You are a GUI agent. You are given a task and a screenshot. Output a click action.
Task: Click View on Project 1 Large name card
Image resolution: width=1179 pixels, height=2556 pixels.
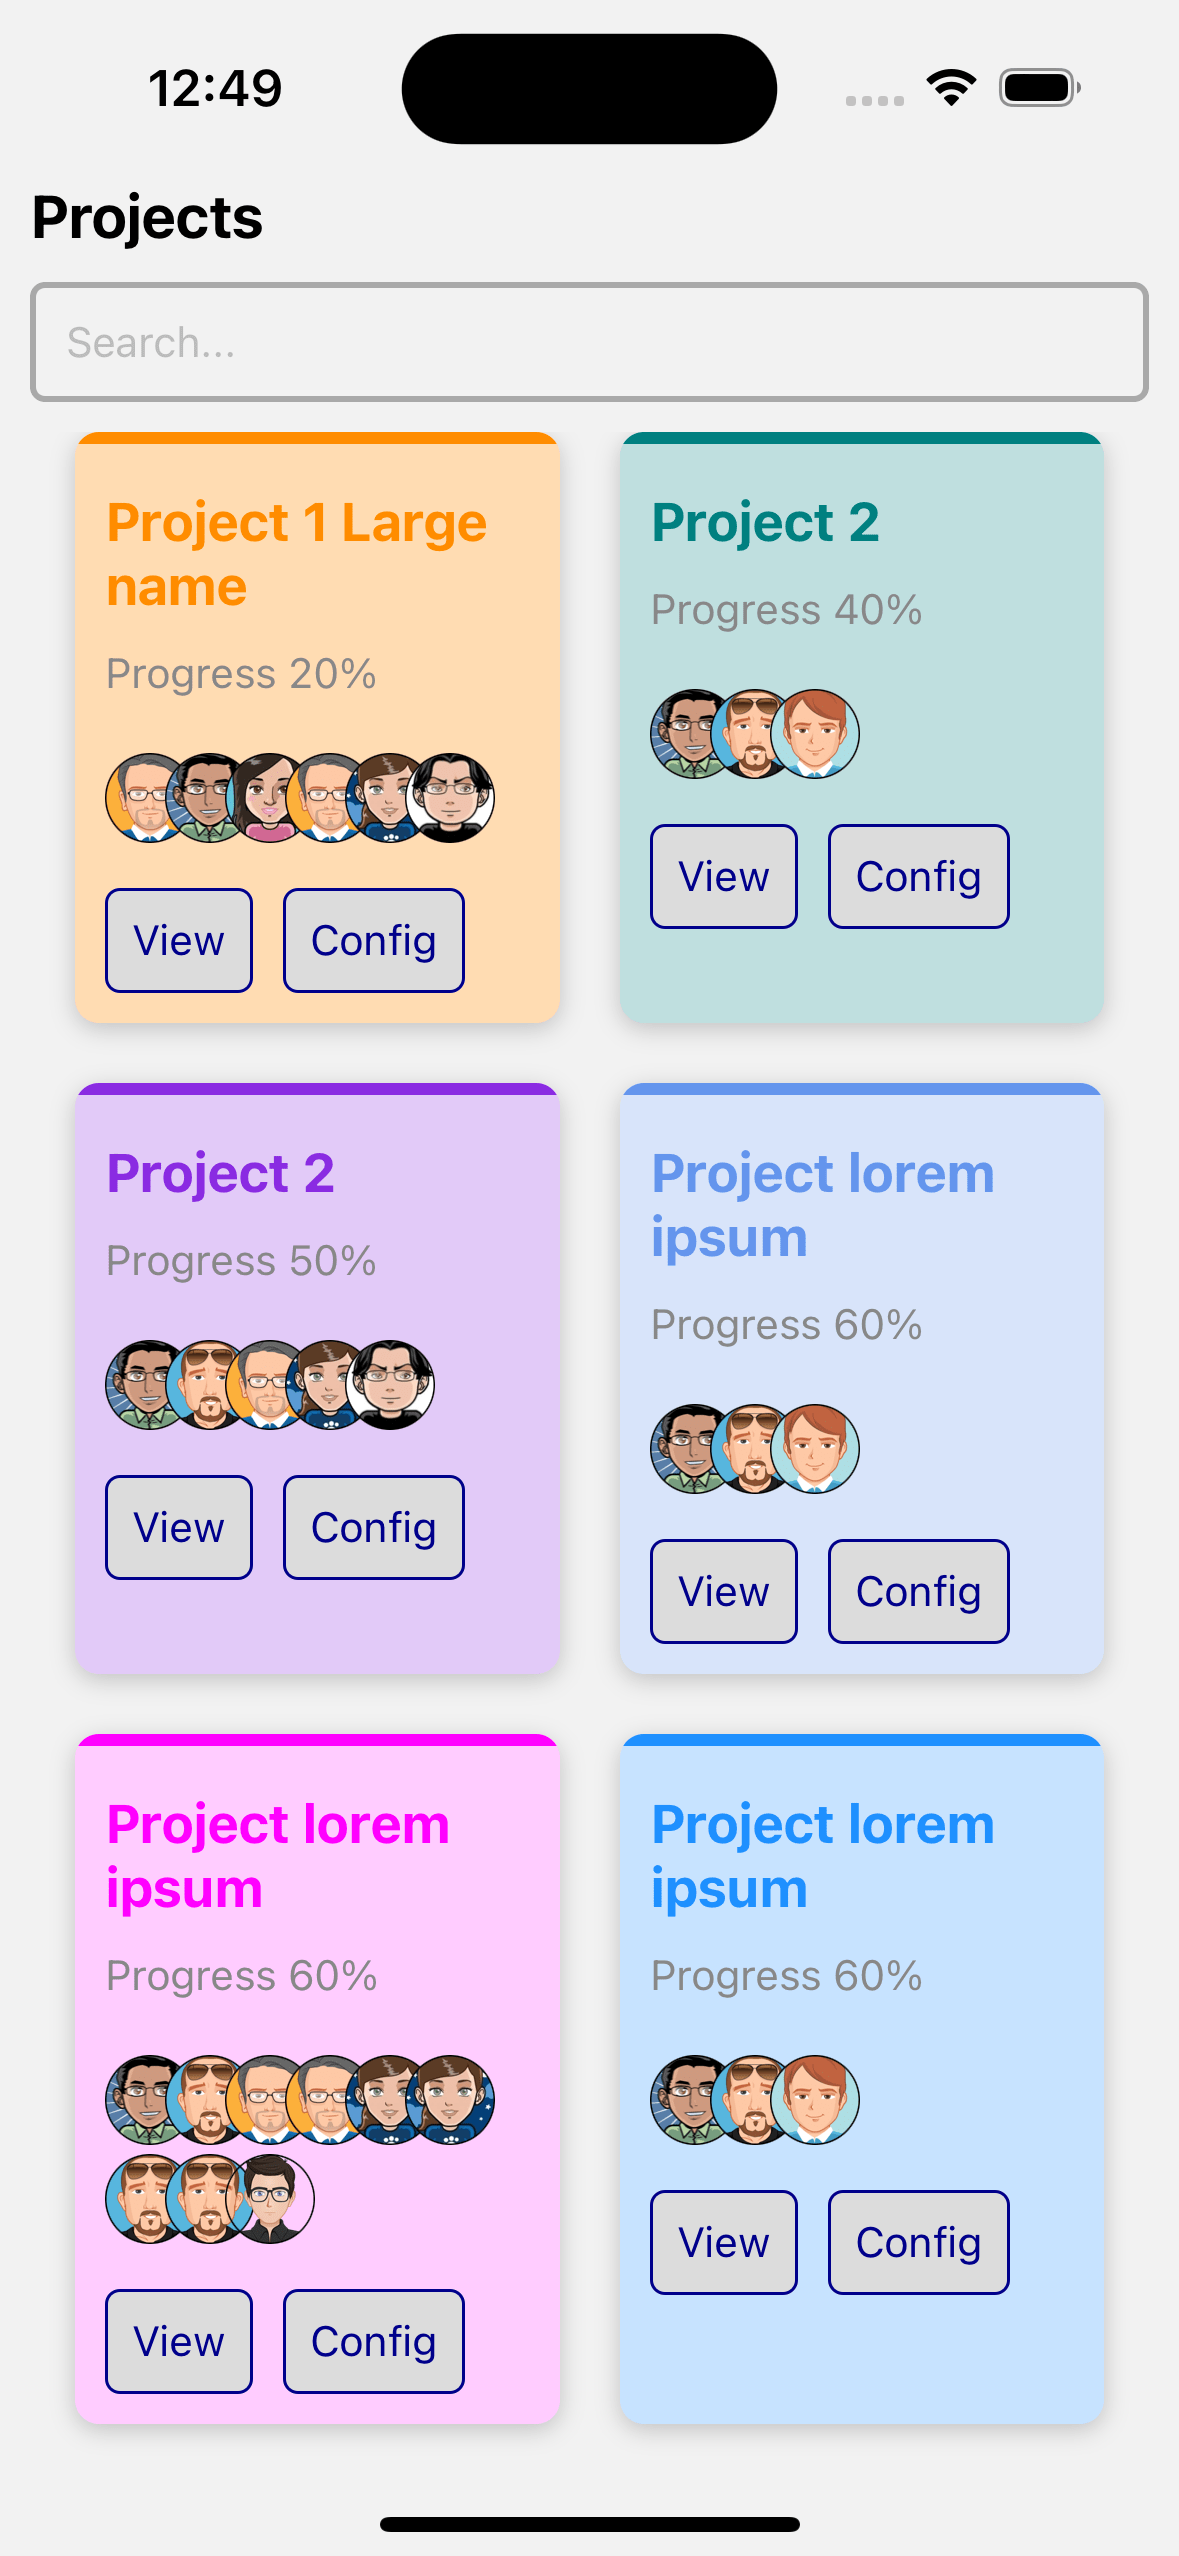[178, 940]
